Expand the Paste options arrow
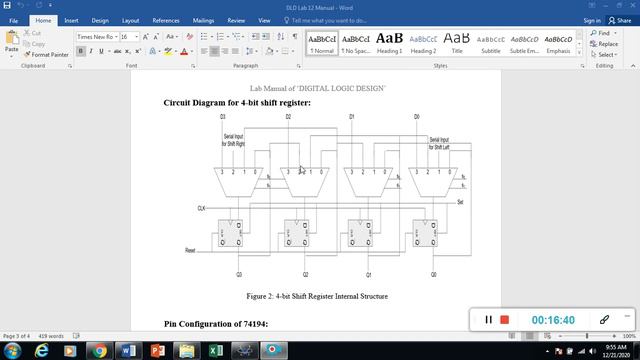The width and height of the screenshot is (640, 360). [x=12, y=56]
